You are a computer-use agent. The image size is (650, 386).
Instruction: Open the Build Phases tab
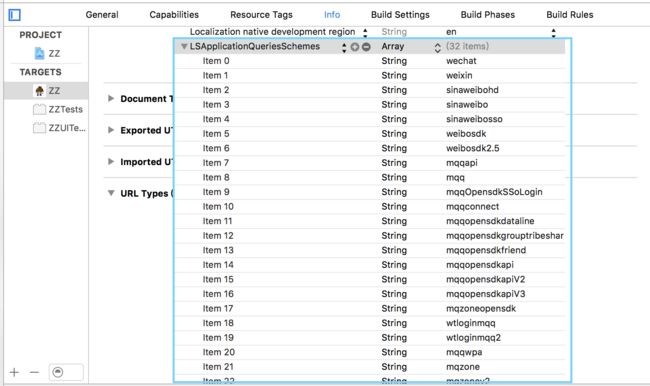[x=488, y=15]
